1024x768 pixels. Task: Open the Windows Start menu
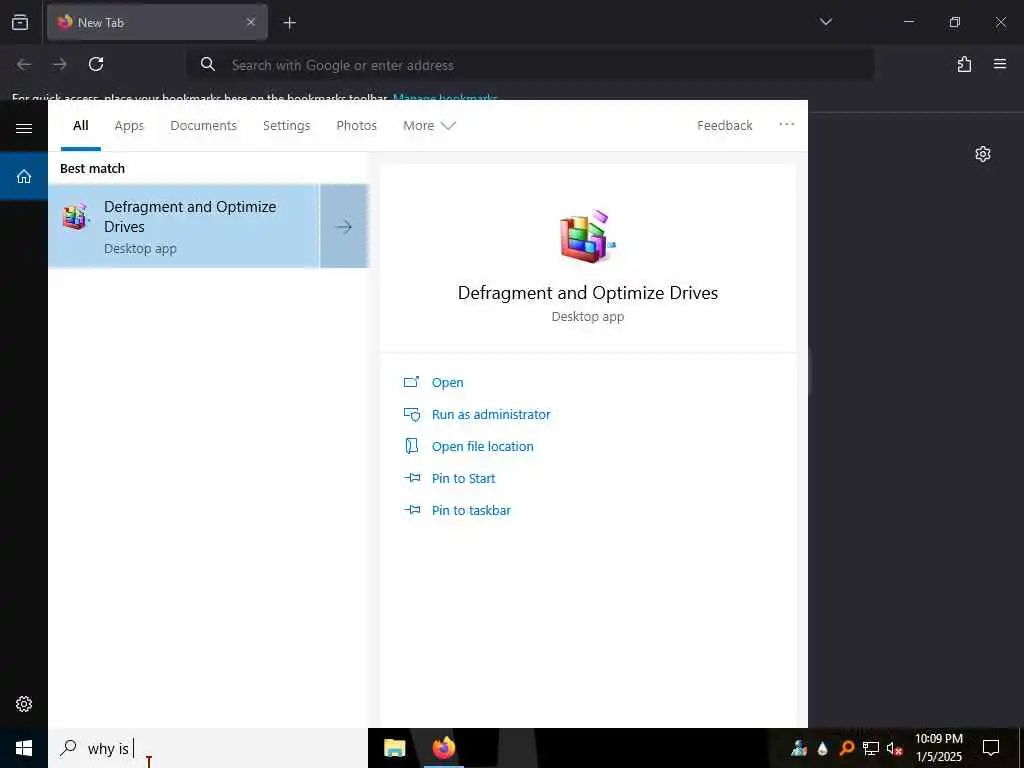24,748
